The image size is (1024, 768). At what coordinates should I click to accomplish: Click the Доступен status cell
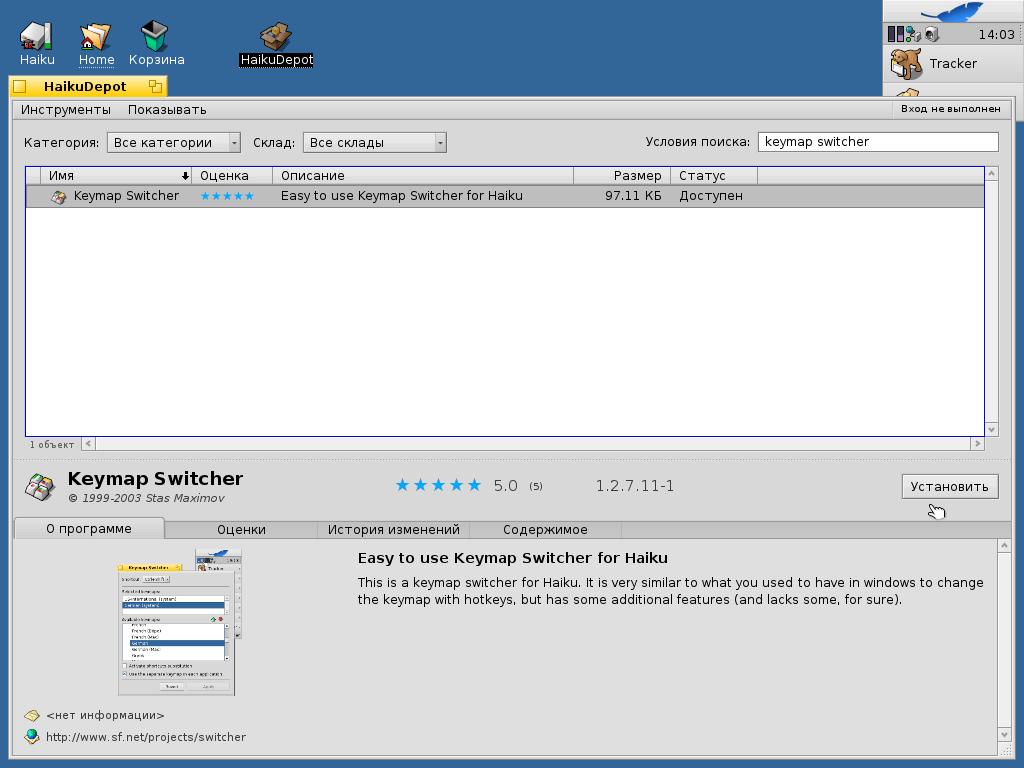point(711,196)
